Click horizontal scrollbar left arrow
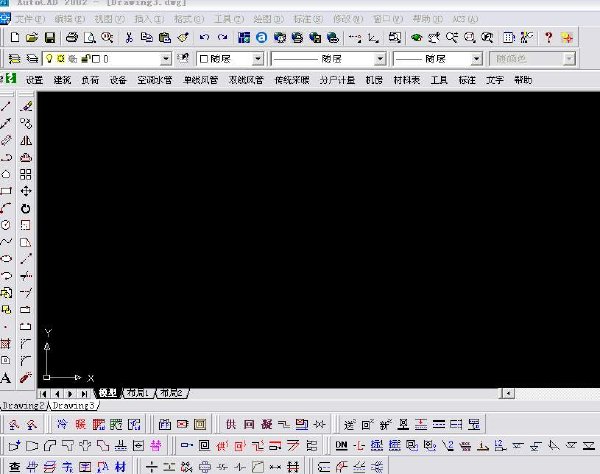This screenshot has height=474, width=600. [x=508, y=393]
